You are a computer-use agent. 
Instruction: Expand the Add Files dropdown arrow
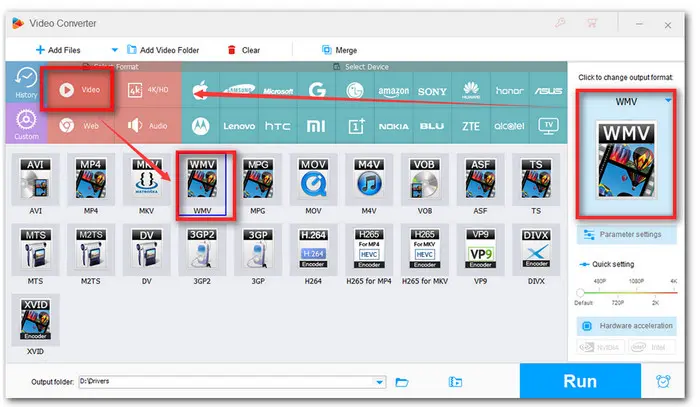(x=114, y=49)
